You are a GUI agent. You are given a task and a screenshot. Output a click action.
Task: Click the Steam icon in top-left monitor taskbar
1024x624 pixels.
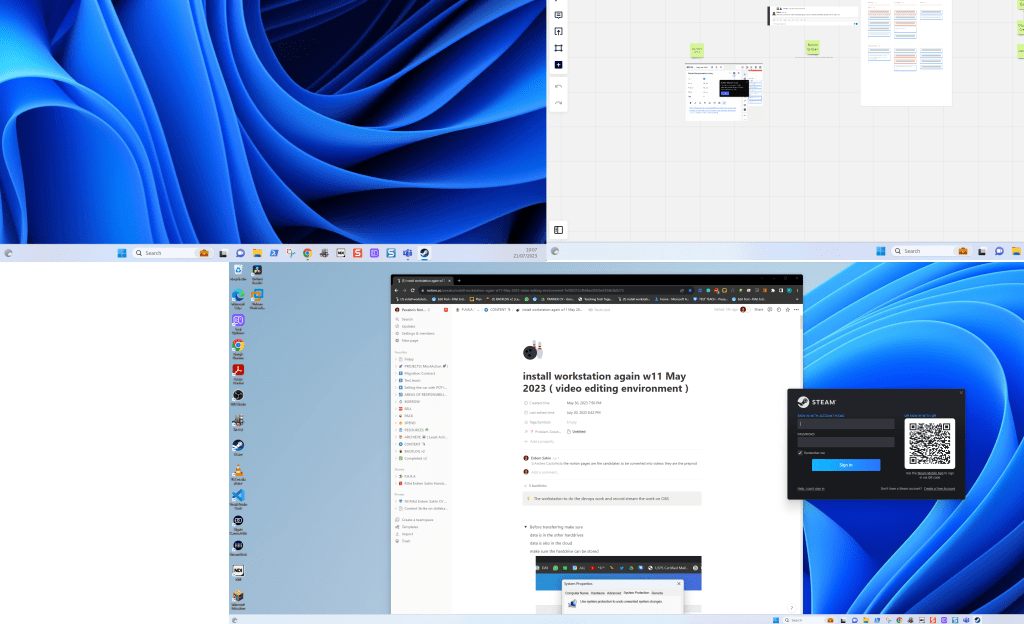[424, 253]
